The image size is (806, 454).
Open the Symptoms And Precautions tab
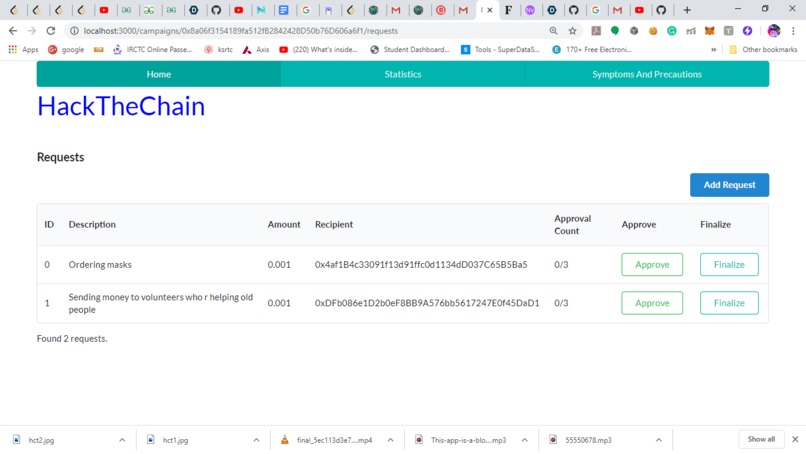pyautogui.click(x=647, y=74)
